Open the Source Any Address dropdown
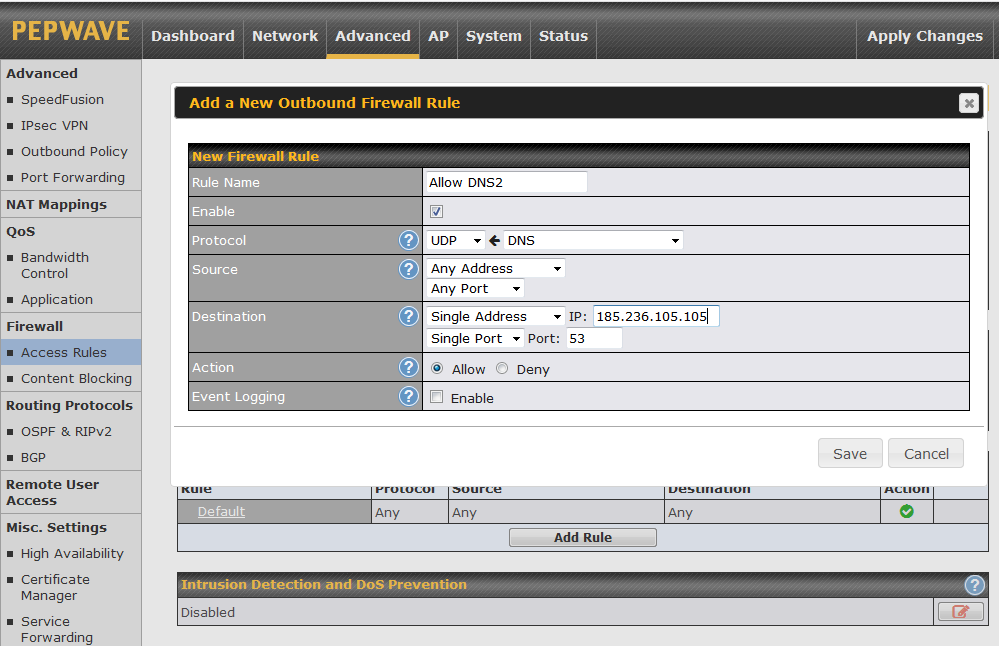 click(495, 267)
